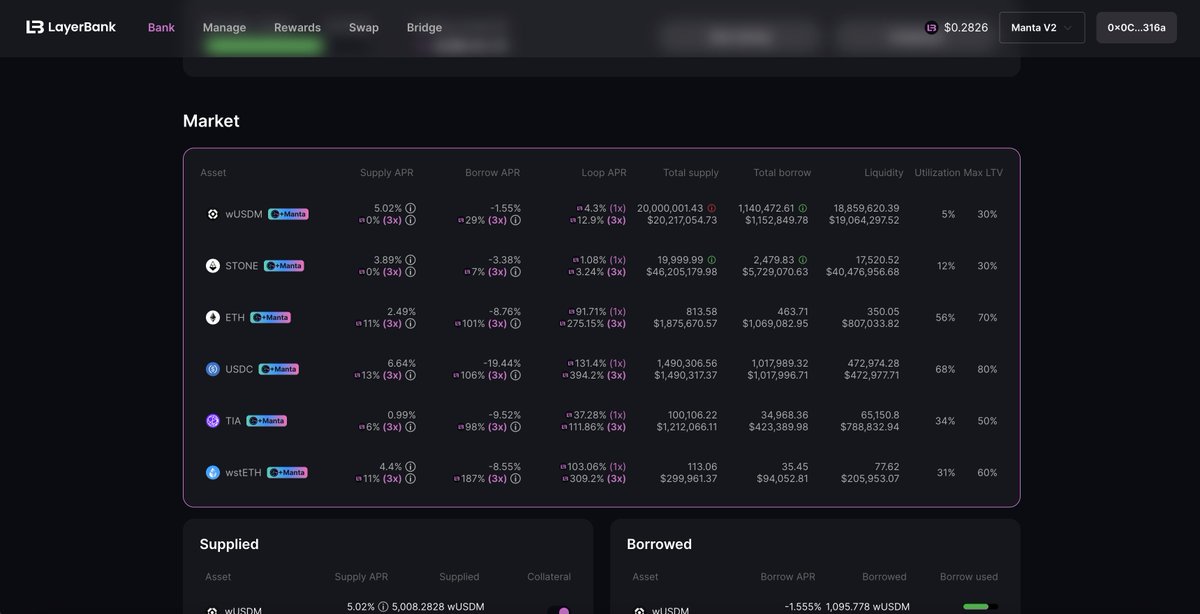This screenshot has width=1200, height=614.
Task: Click the Borrow APR column header in Market
Action: [x=492, y=173]
